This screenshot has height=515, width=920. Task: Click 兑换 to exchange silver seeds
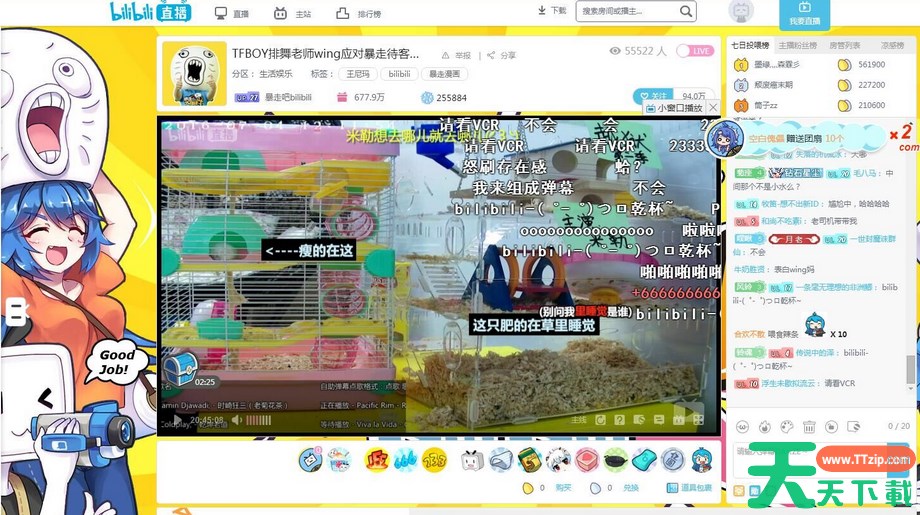tap(631, 487)
